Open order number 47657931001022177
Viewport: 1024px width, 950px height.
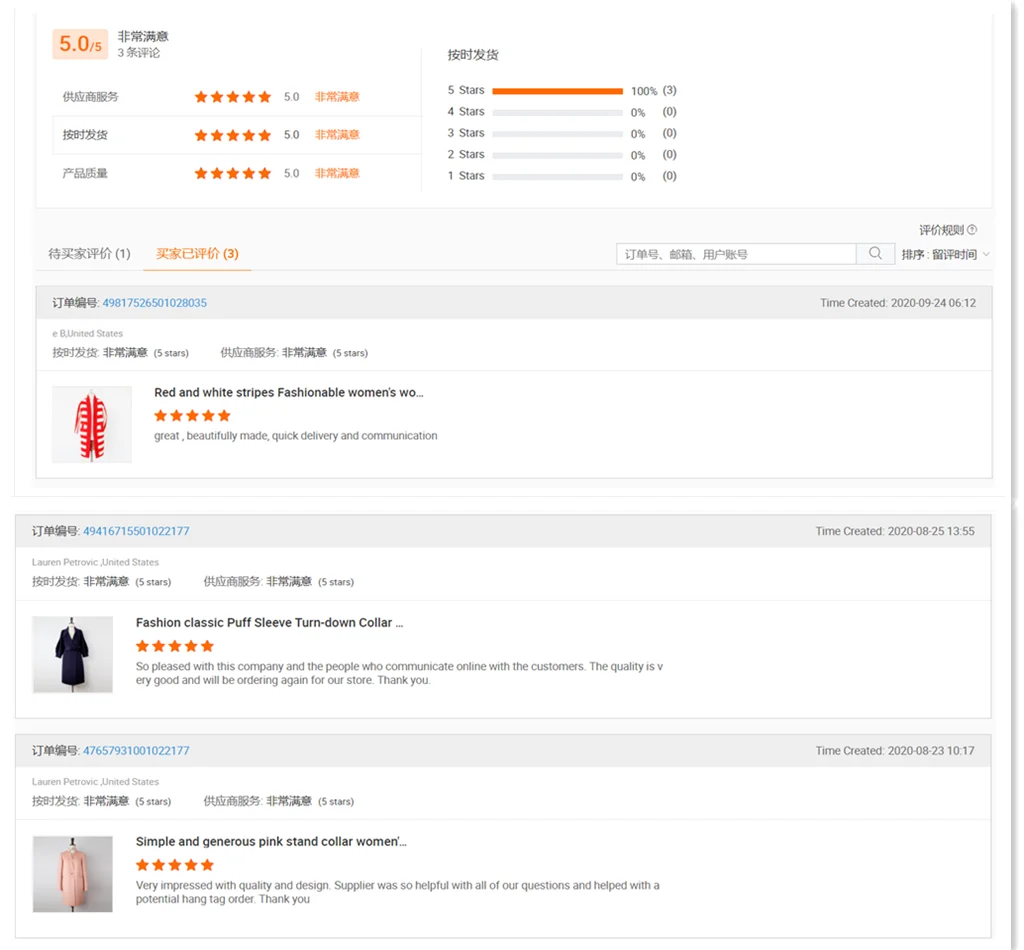[x=136, y=751]
